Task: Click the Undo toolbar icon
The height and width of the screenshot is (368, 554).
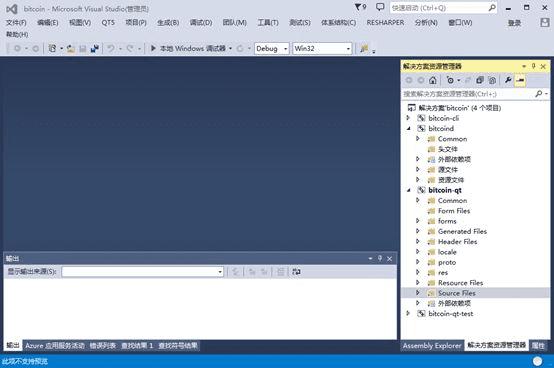Action: [111, 48]
